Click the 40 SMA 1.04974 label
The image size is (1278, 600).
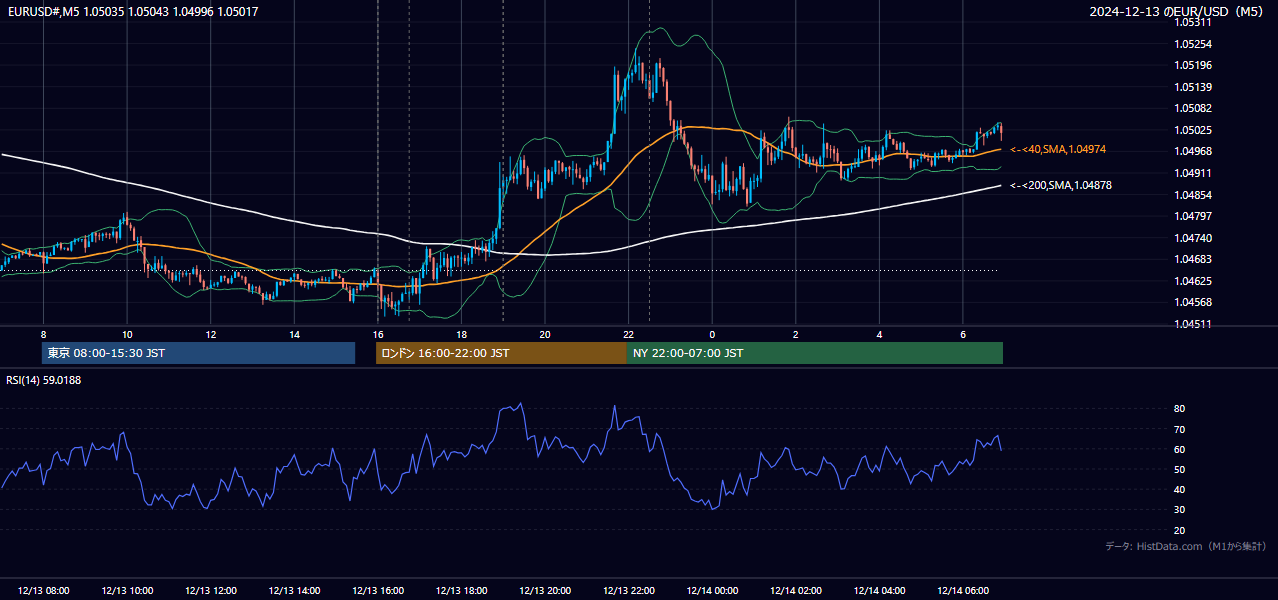tap(1058, 149)
